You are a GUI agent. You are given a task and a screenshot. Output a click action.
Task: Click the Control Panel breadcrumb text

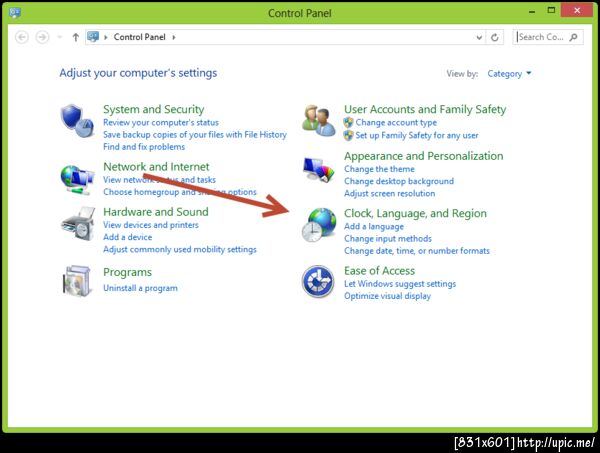tap(140, 37)
